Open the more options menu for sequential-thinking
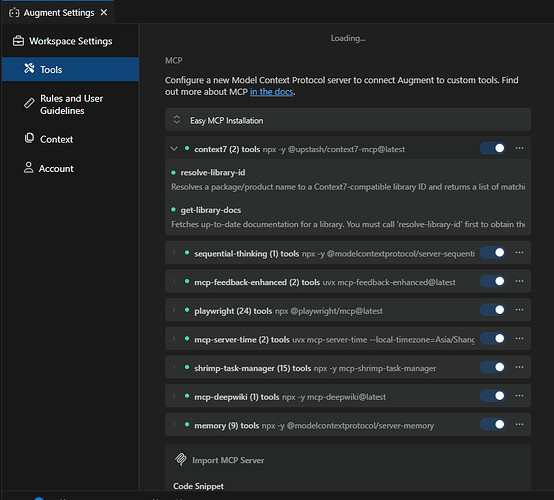The width and height of the screenshot is (554, 500). pyautogui.click(x=519, y=252)
